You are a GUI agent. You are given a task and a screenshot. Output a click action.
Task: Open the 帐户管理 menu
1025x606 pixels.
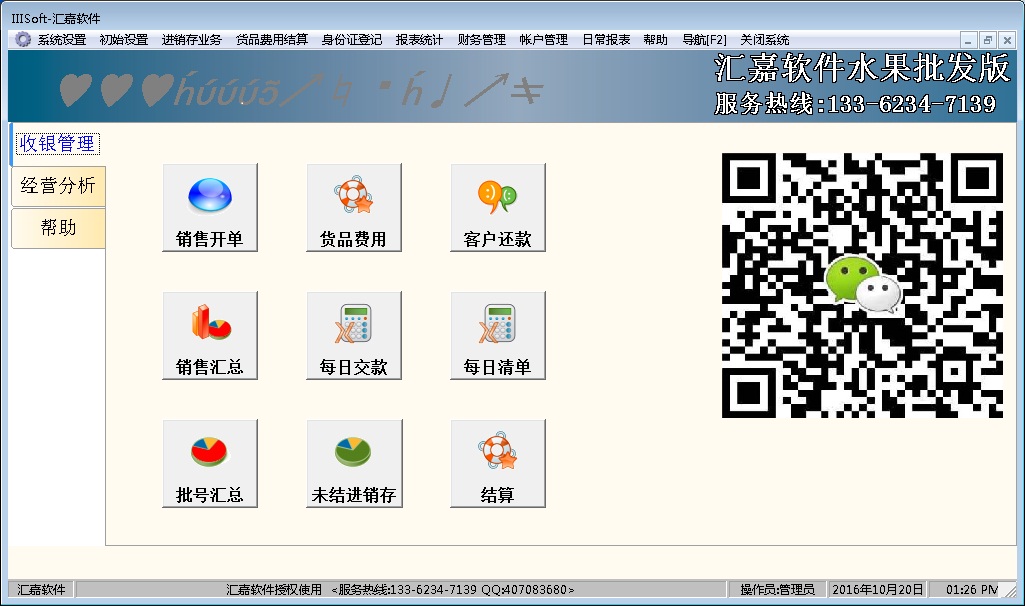point(544,40)
